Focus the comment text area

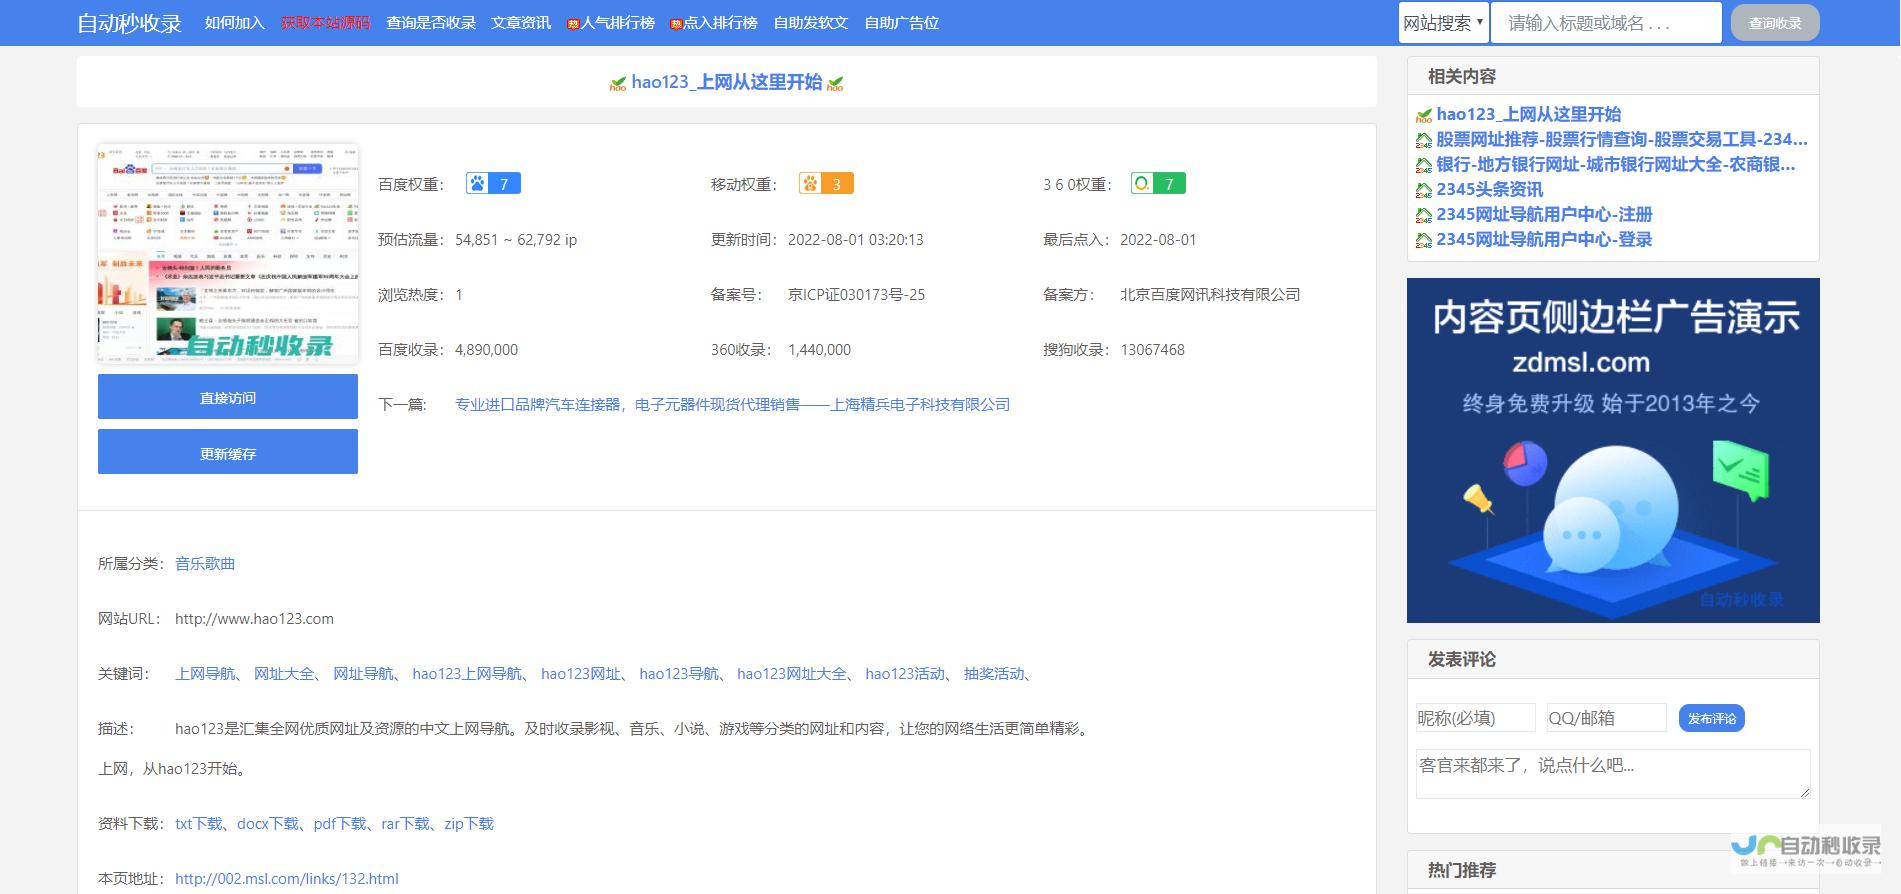[x=1613, y=774]
